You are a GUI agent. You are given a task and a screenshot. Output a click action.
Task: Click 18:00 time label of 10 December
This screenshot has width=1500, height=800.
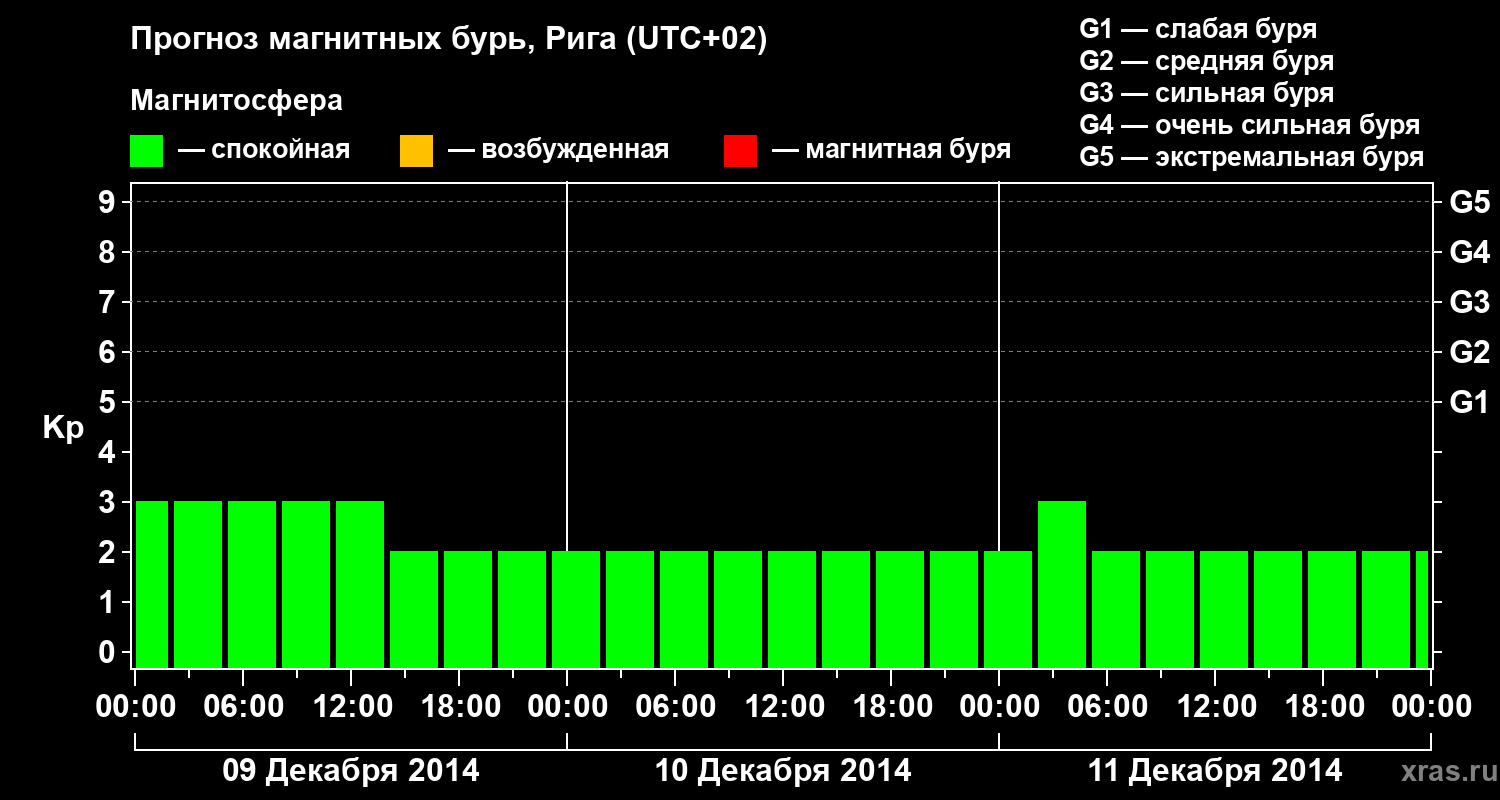[891, 707]
